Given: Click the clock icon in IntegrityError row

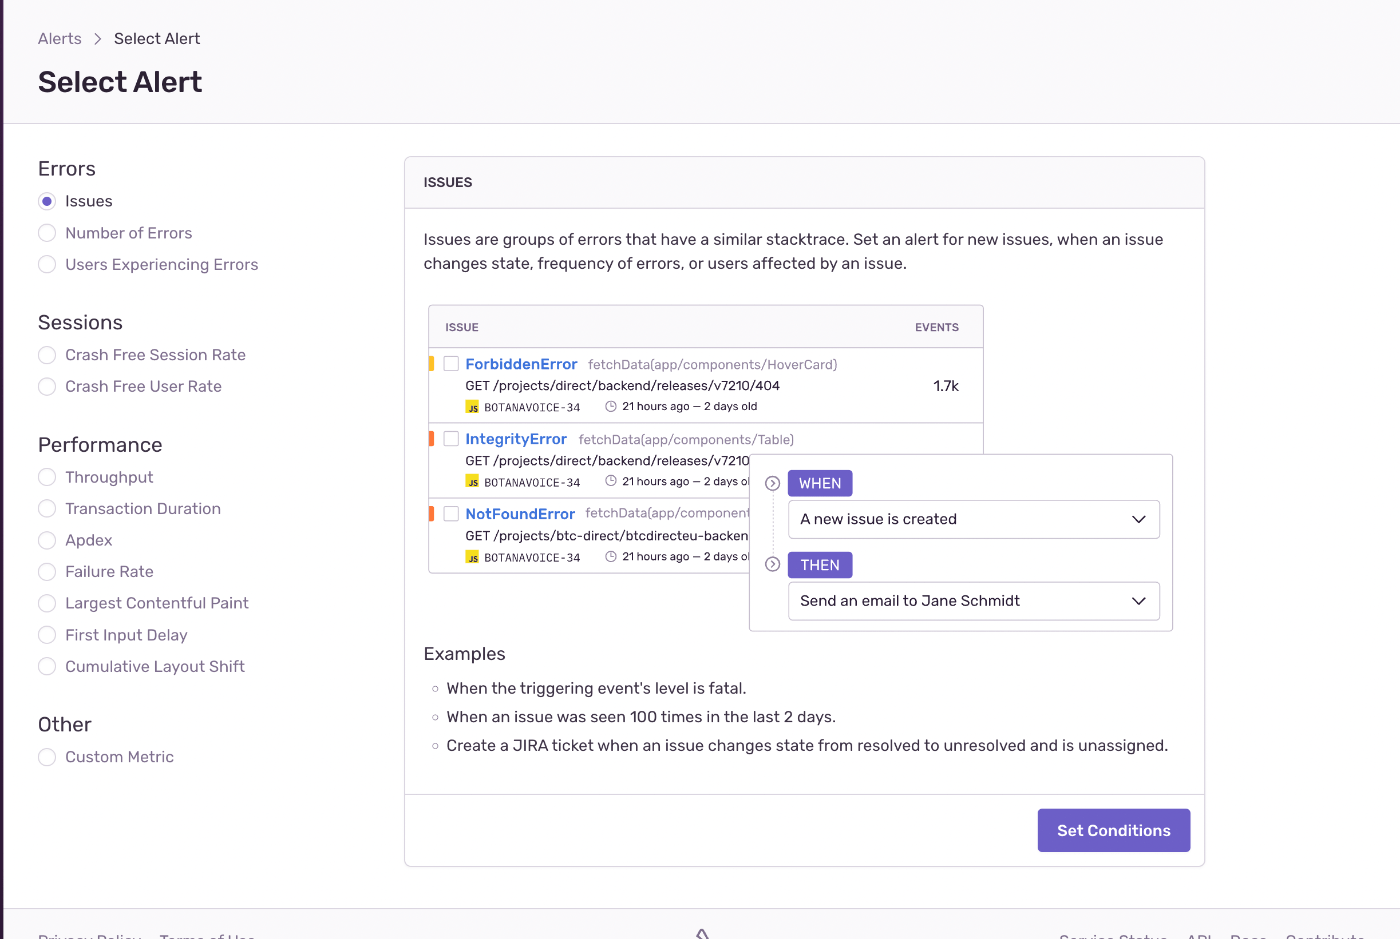Looking at the screenshot, I should pyautogui.click(x=611, y=482).
